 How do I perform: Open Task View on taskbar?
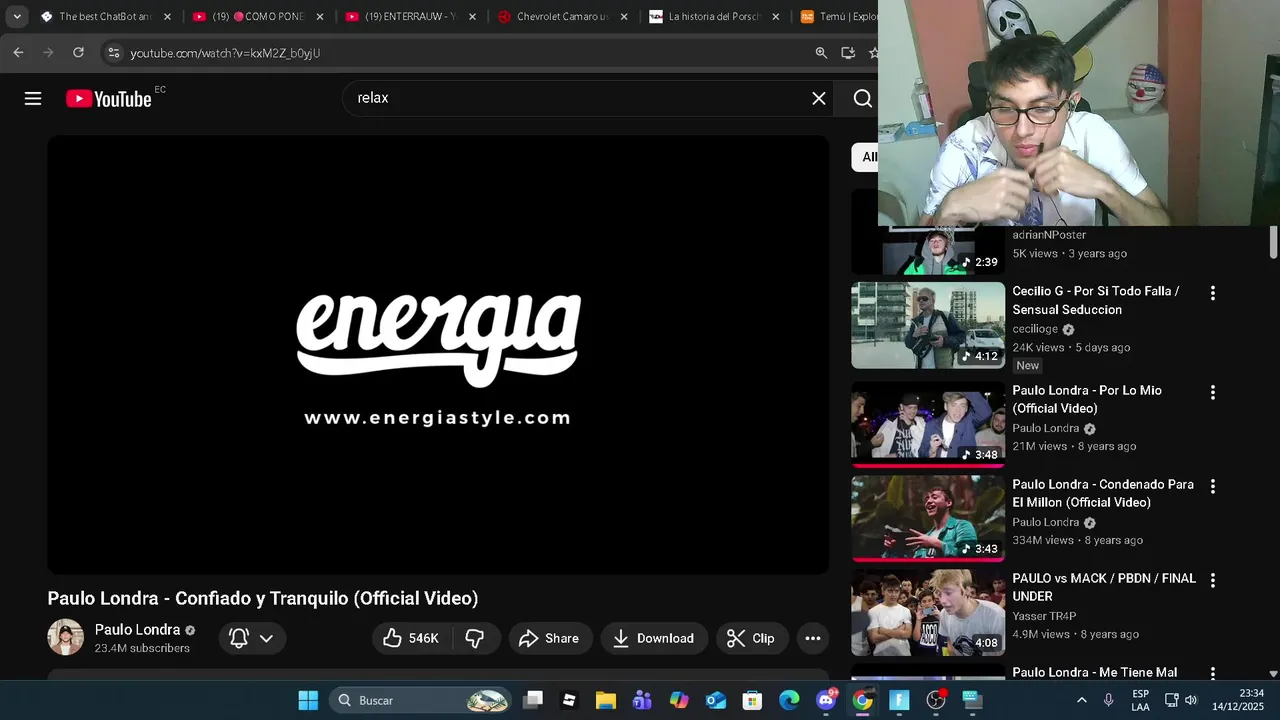pos(533,700)
